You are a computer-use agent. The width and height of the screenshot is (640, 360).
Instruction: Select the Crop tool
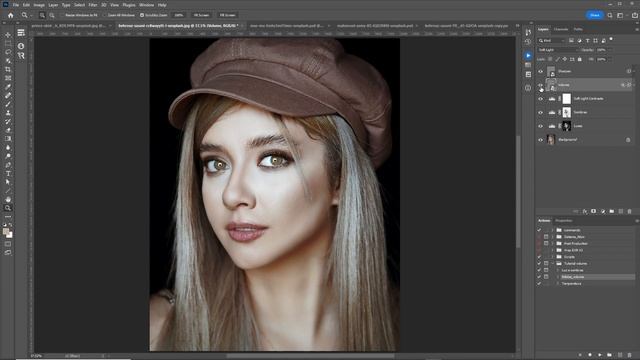(x=8, y=69)
